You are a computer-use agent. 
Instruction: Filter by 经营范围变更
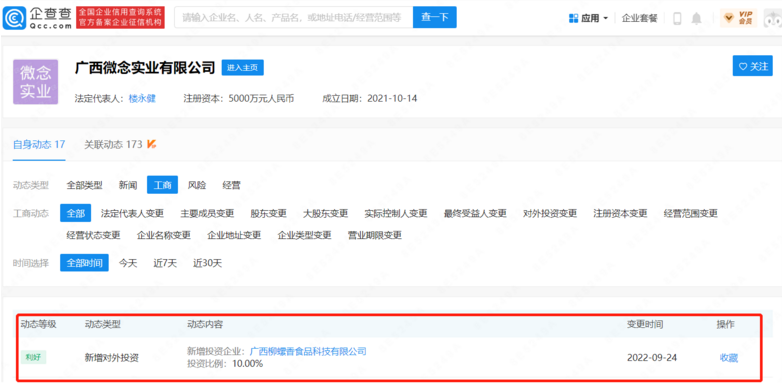coord(691,214)
